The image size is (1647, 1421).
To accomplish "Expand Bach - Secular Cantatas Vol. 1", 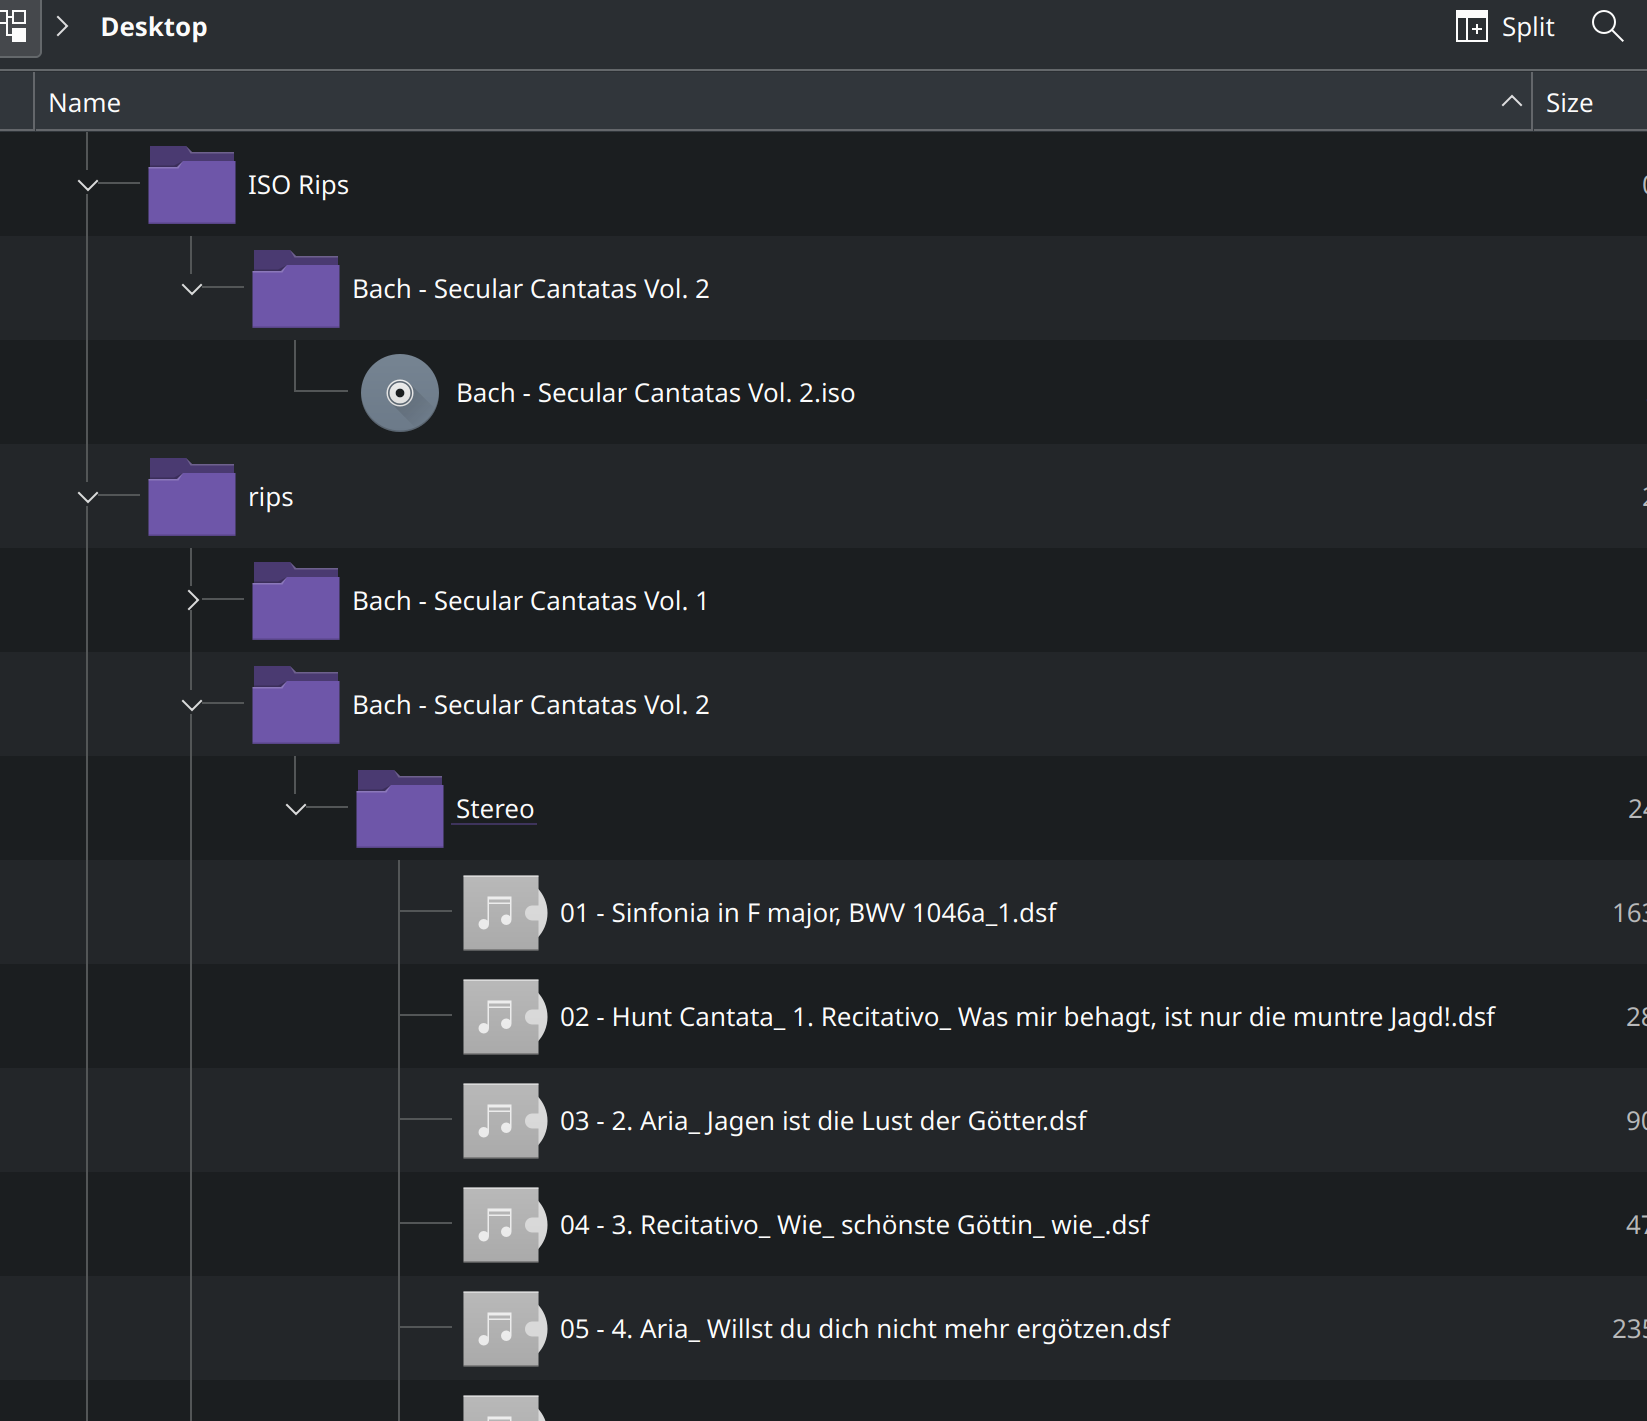I will (x=192, y=600).
